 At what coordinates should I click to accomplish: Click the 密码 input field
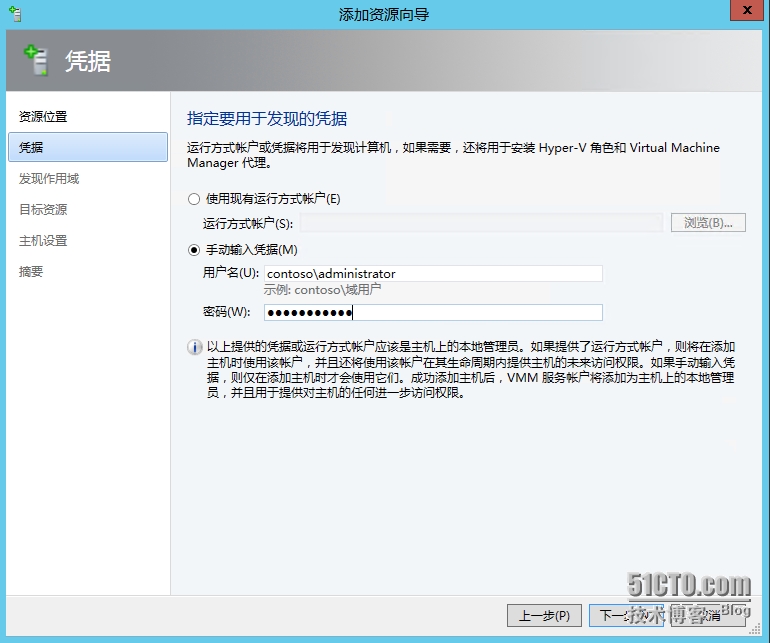click(x=433, y=312)
